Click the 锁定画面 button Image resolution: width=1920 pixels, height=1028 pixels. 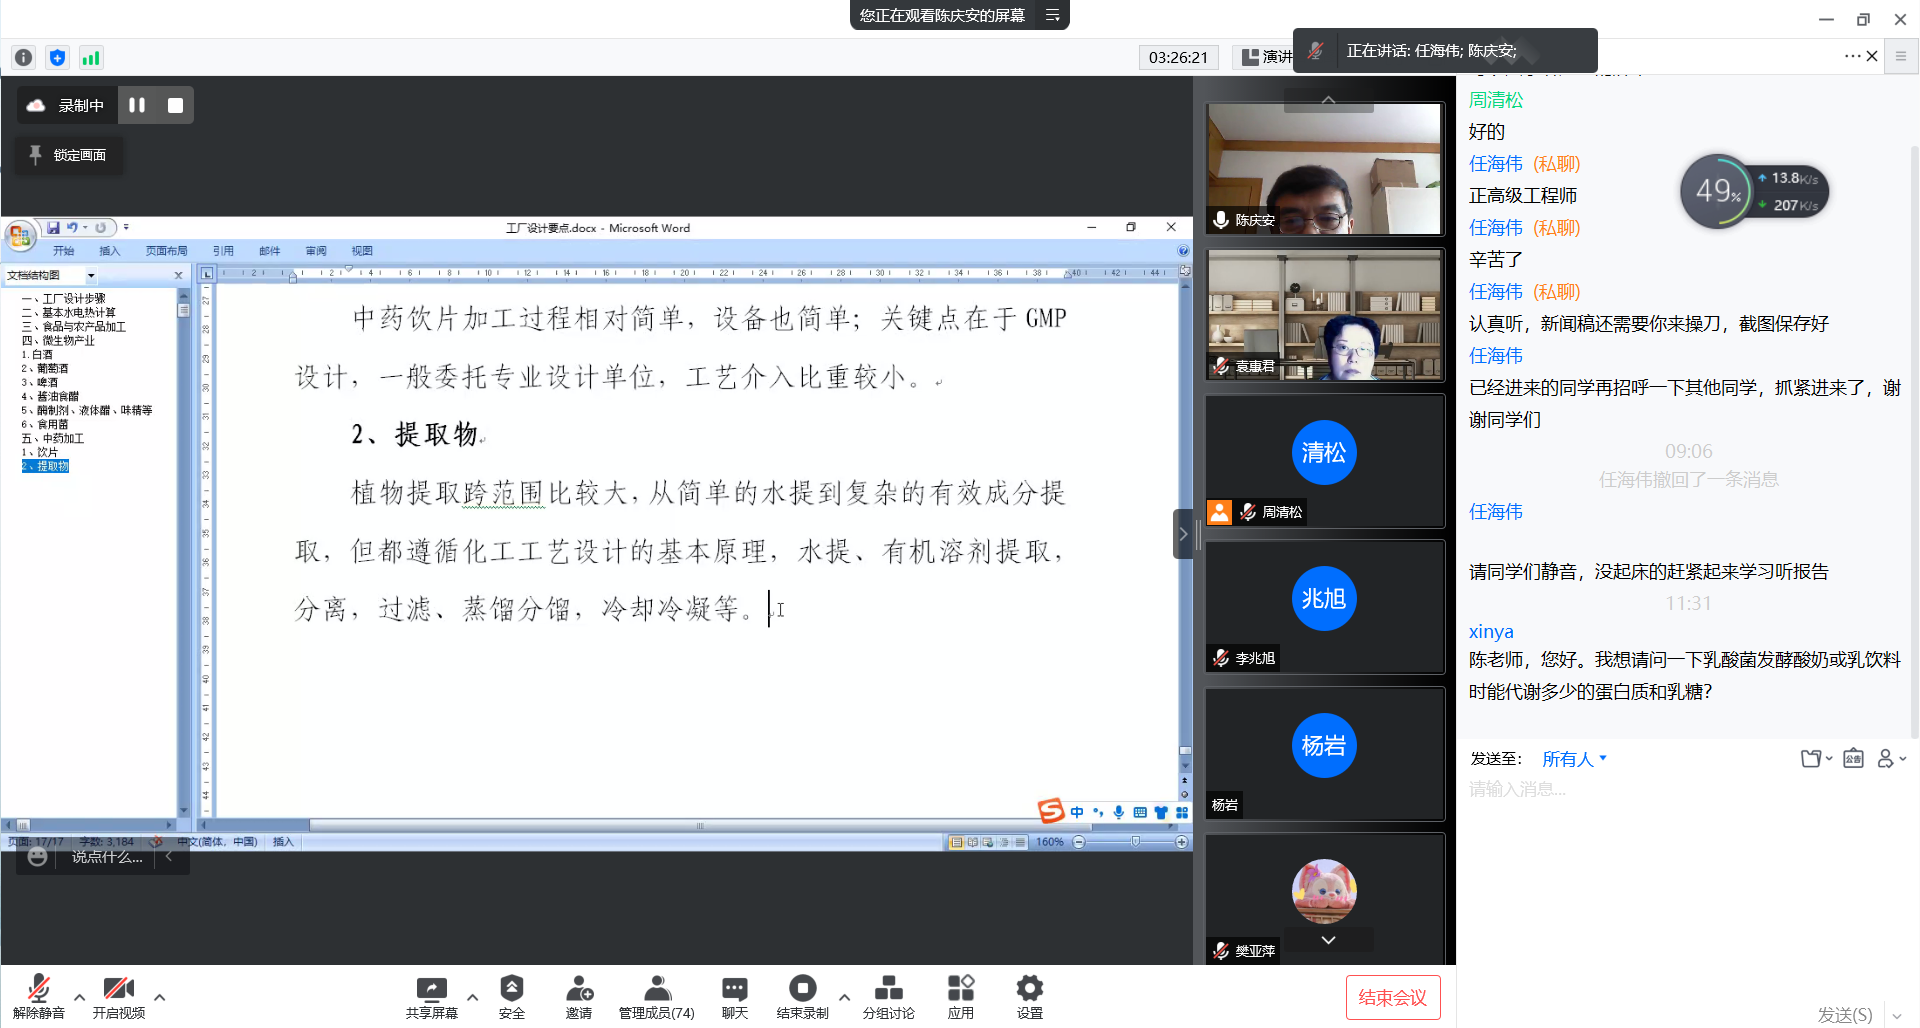tap(69, 155)
